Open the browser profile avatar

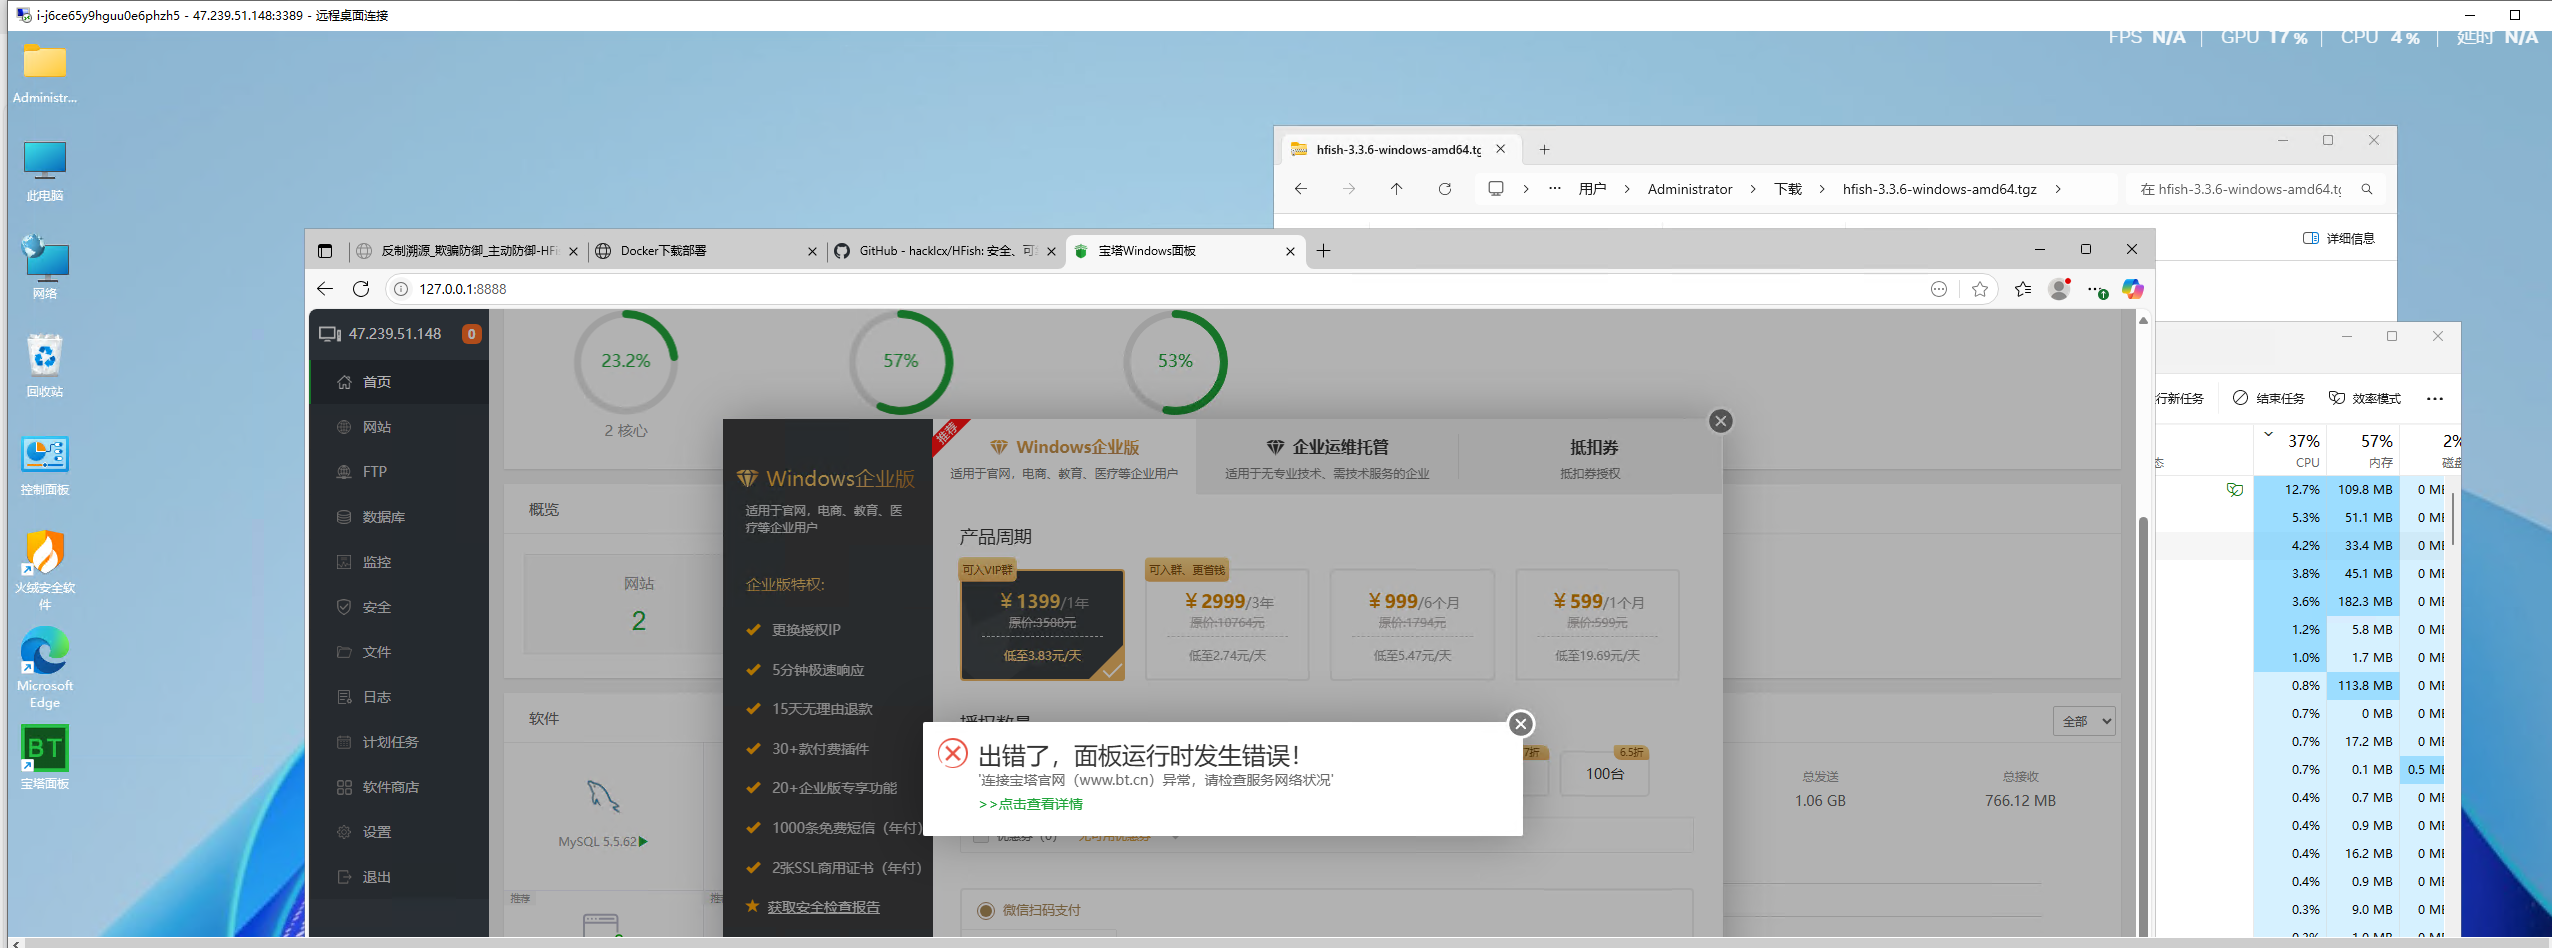pyautogui.click(x=2059, y=289)
